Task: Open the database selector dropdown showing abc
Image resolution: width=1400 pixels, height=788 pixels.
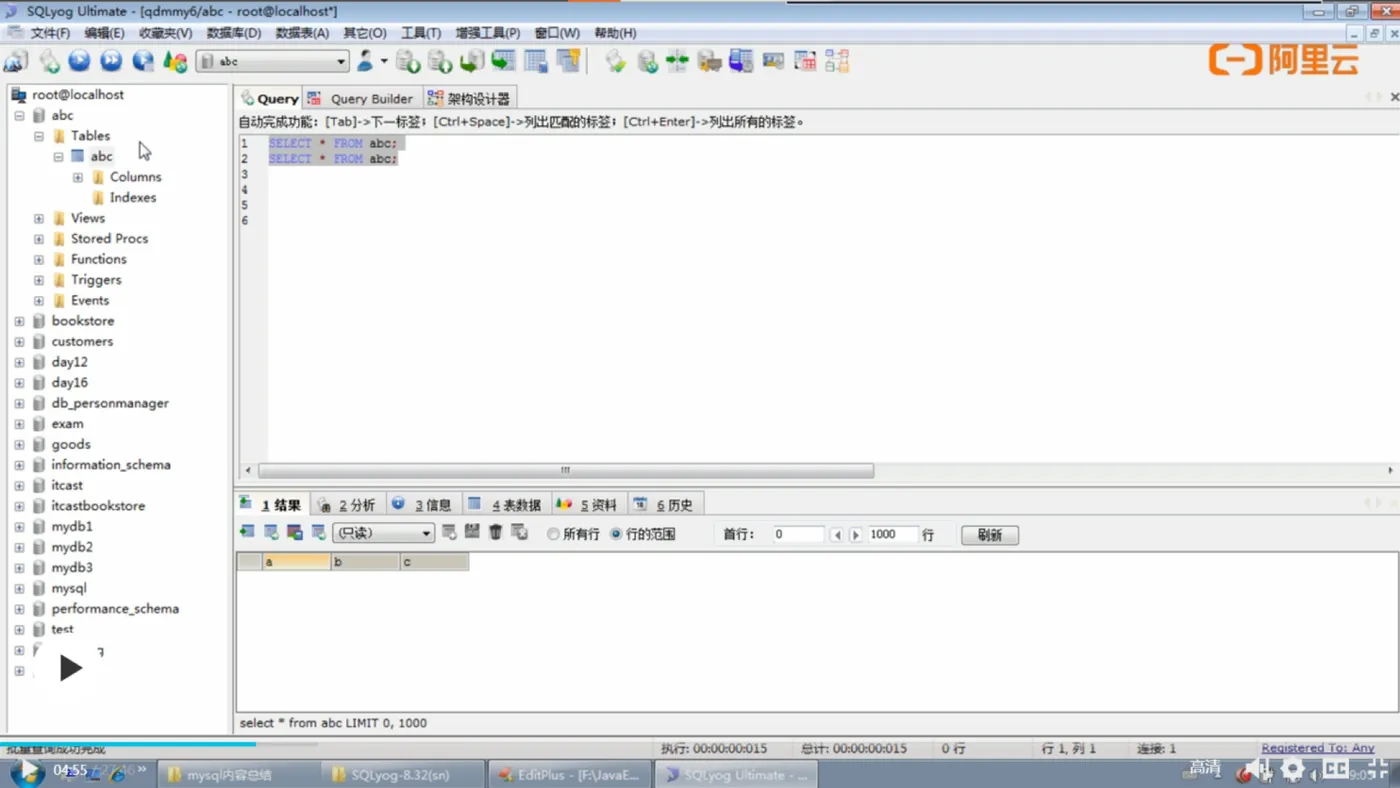Action: pyautogui.click(x=272, y=62)
